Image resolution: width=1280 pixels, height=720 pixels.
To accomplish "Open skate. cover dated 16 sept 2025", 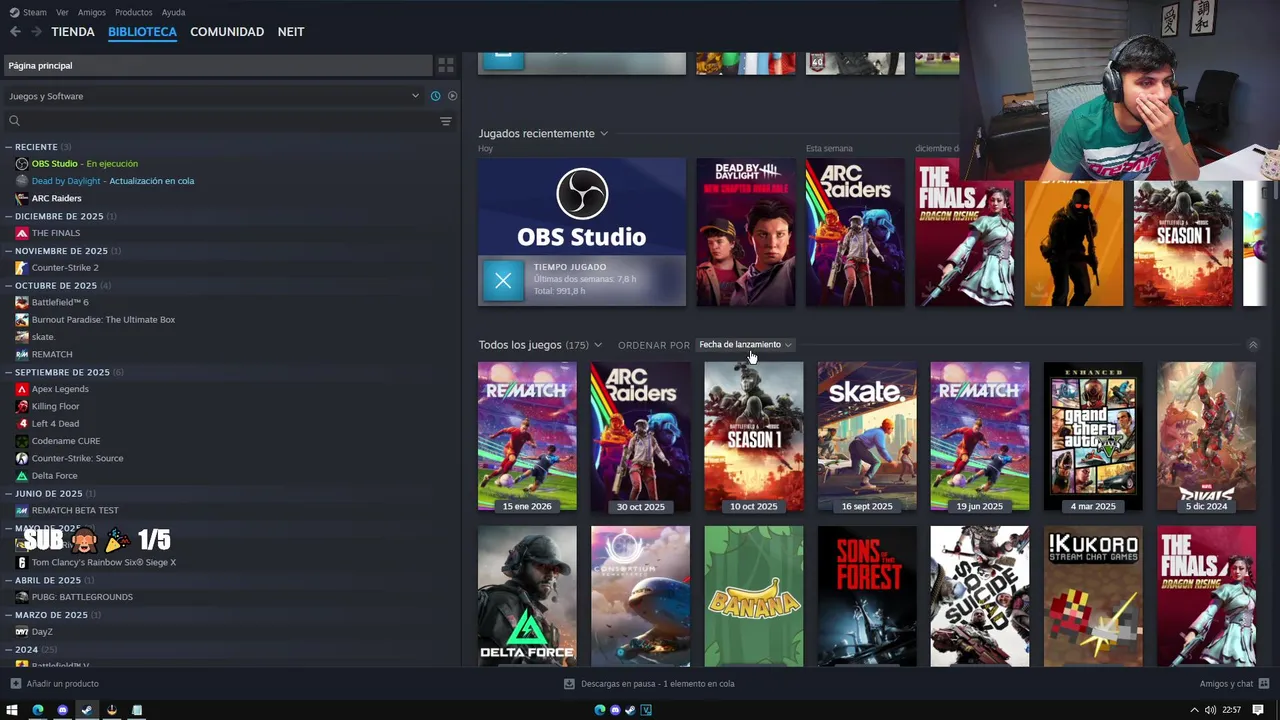I will coord(867,437).
